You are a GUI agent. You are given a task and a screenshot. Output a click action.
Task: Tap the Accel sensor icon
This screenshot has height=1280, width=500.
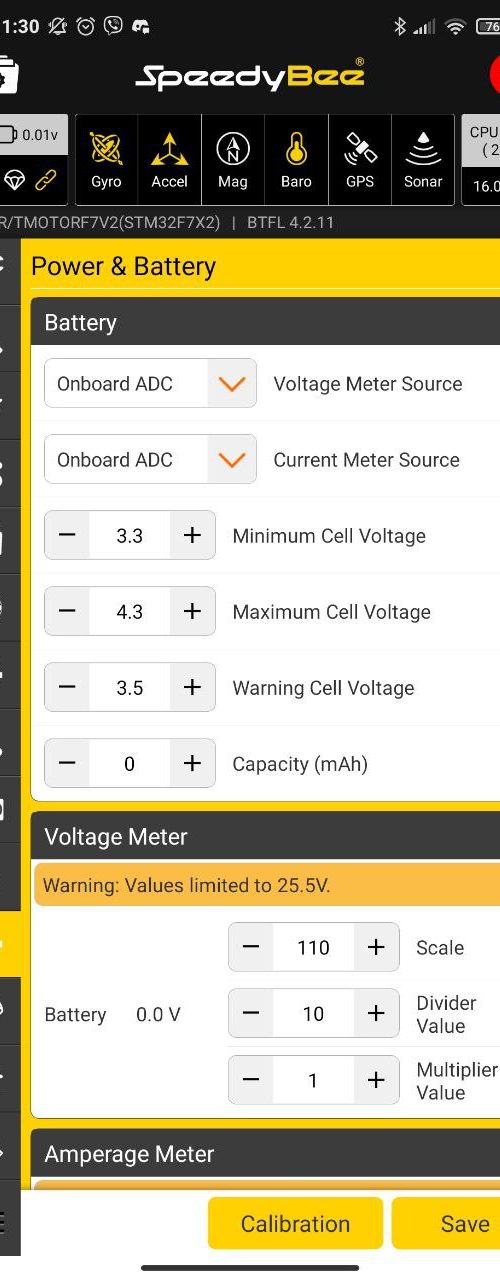click(x=169, y=160)
